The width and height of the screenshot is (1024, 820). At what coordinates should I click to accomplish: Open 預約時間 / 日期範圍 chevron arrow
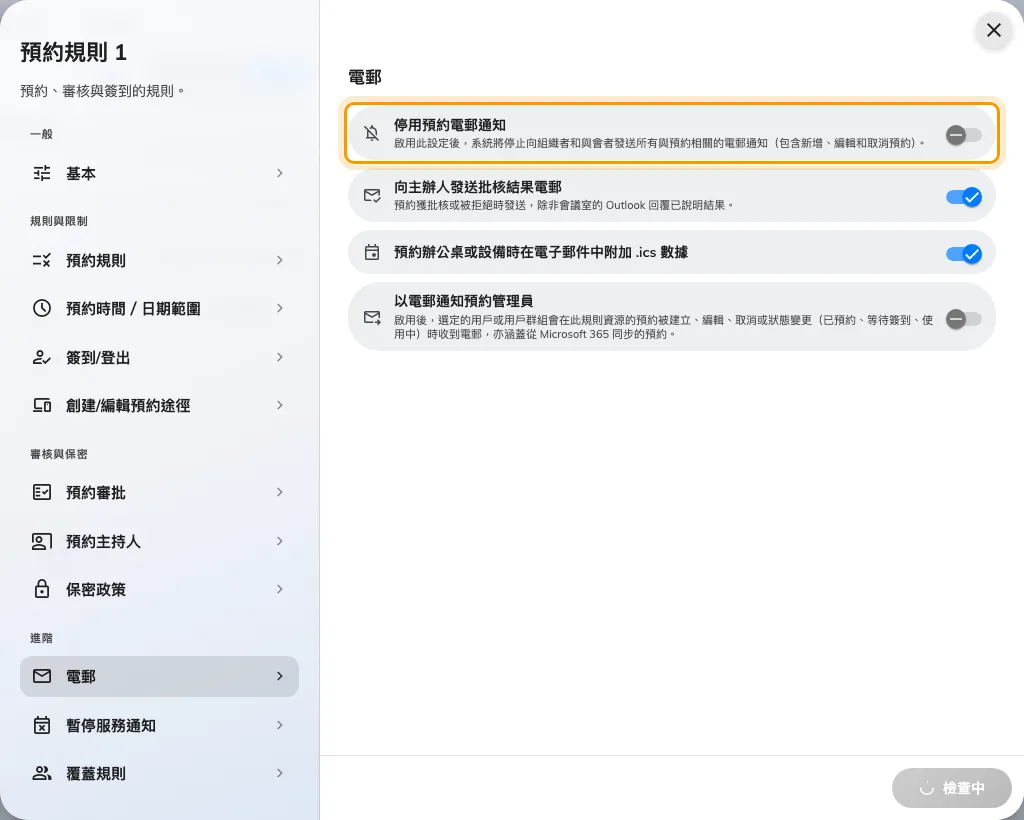point(280,308)
